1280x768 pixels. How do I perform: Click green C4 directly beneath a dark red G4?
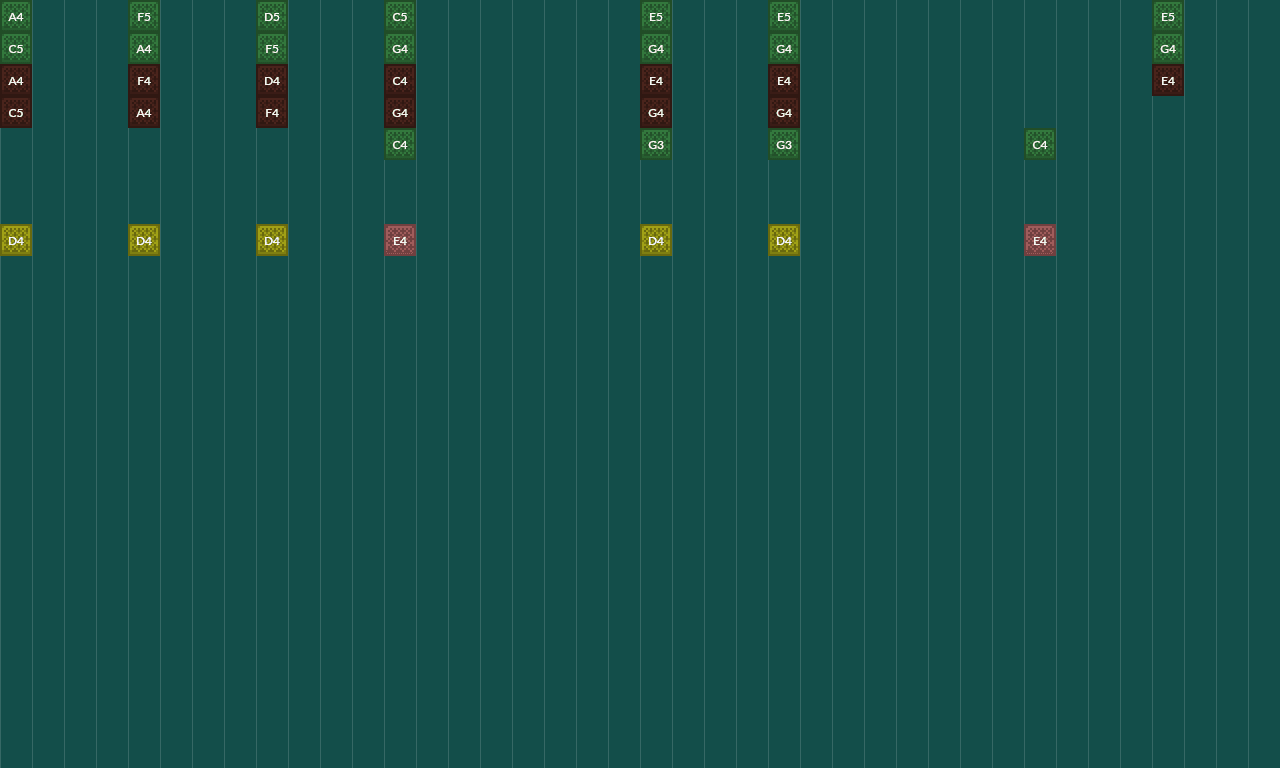coord(400,144)
